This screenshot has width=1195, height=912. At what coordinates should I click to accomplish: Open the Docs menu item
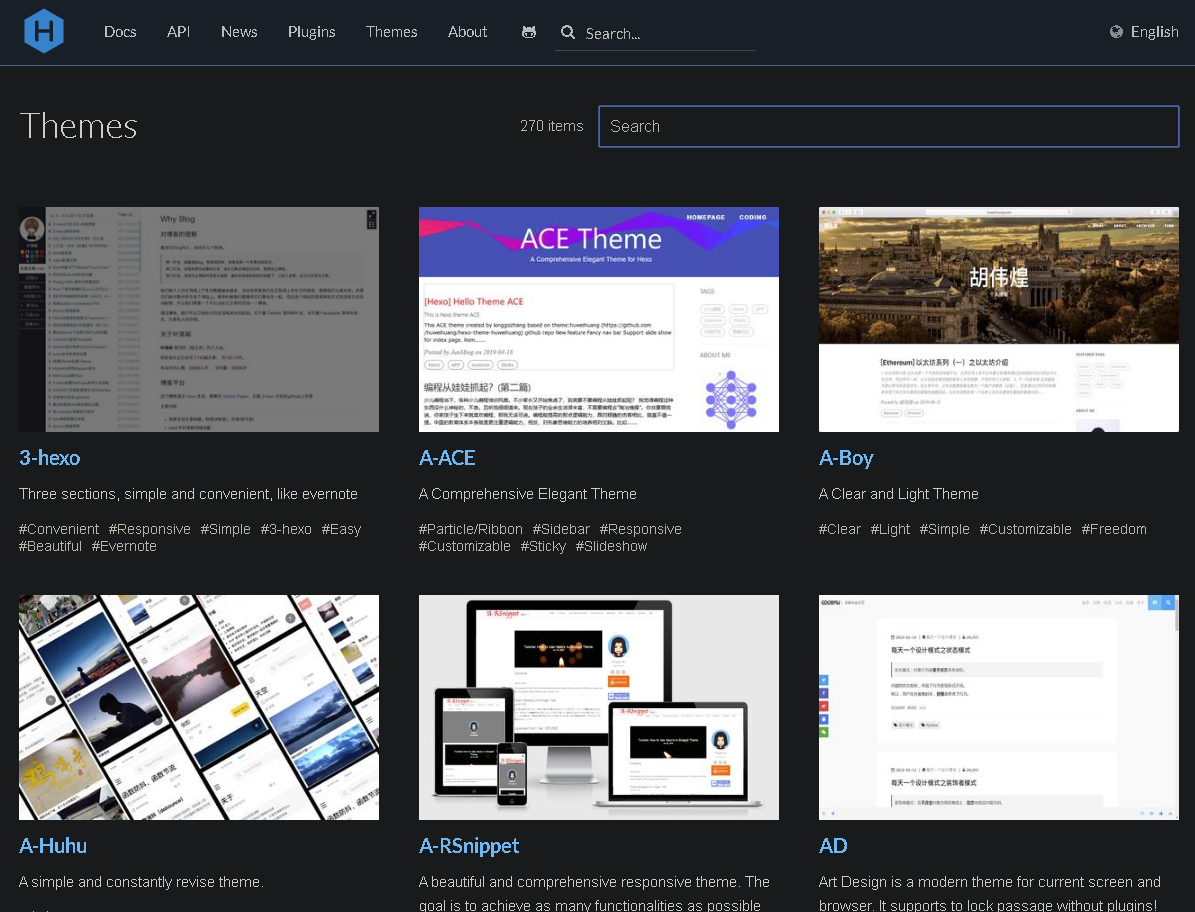tap(120, 32)
